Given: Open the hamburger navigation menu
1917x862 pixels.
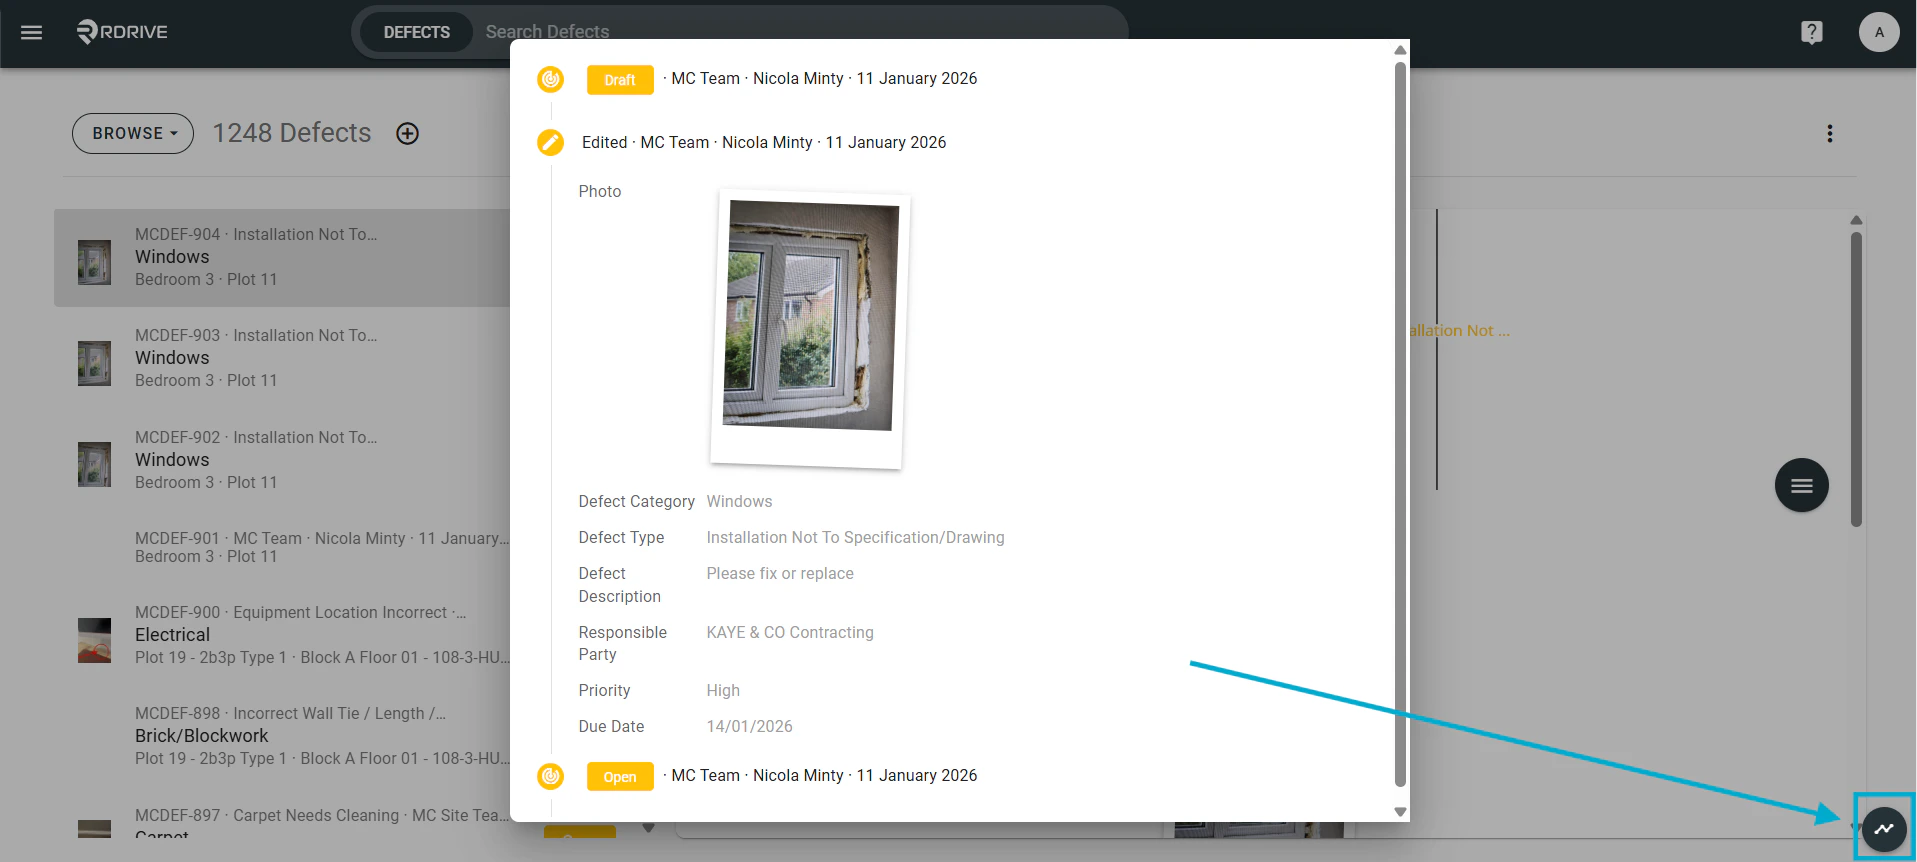Looking at the screenshot, I should click(x=32, y=32).
